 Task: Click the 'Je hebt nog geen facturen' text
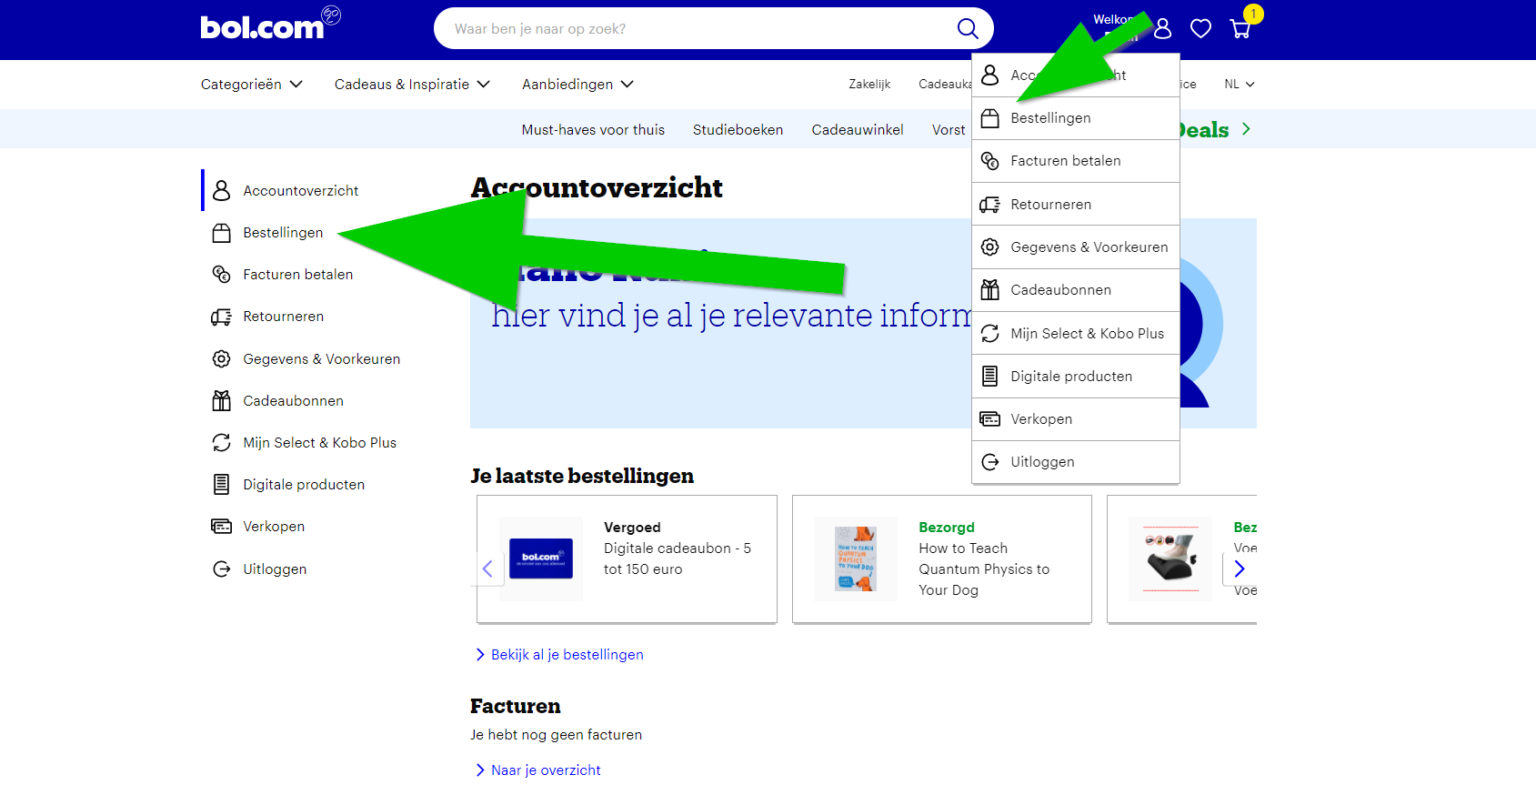tap(556, 734)
